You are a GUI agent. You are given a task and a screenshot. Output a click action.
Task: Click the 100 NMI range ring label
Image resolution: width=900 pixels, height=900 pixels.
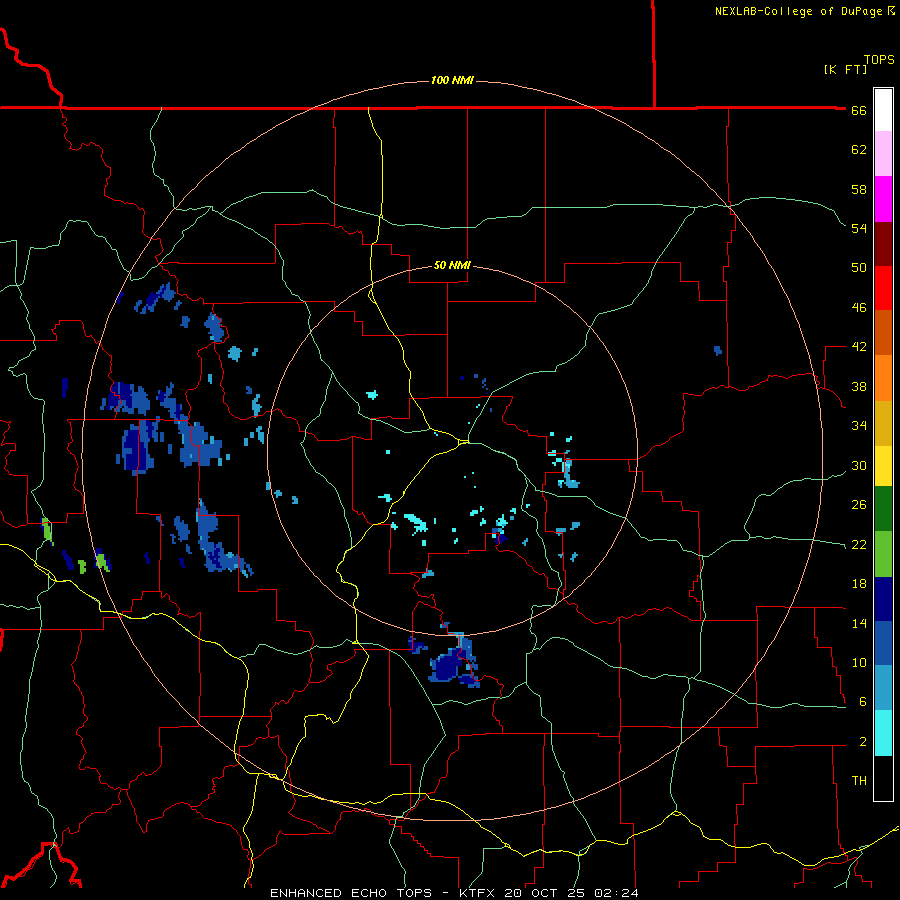pos(452,80)
